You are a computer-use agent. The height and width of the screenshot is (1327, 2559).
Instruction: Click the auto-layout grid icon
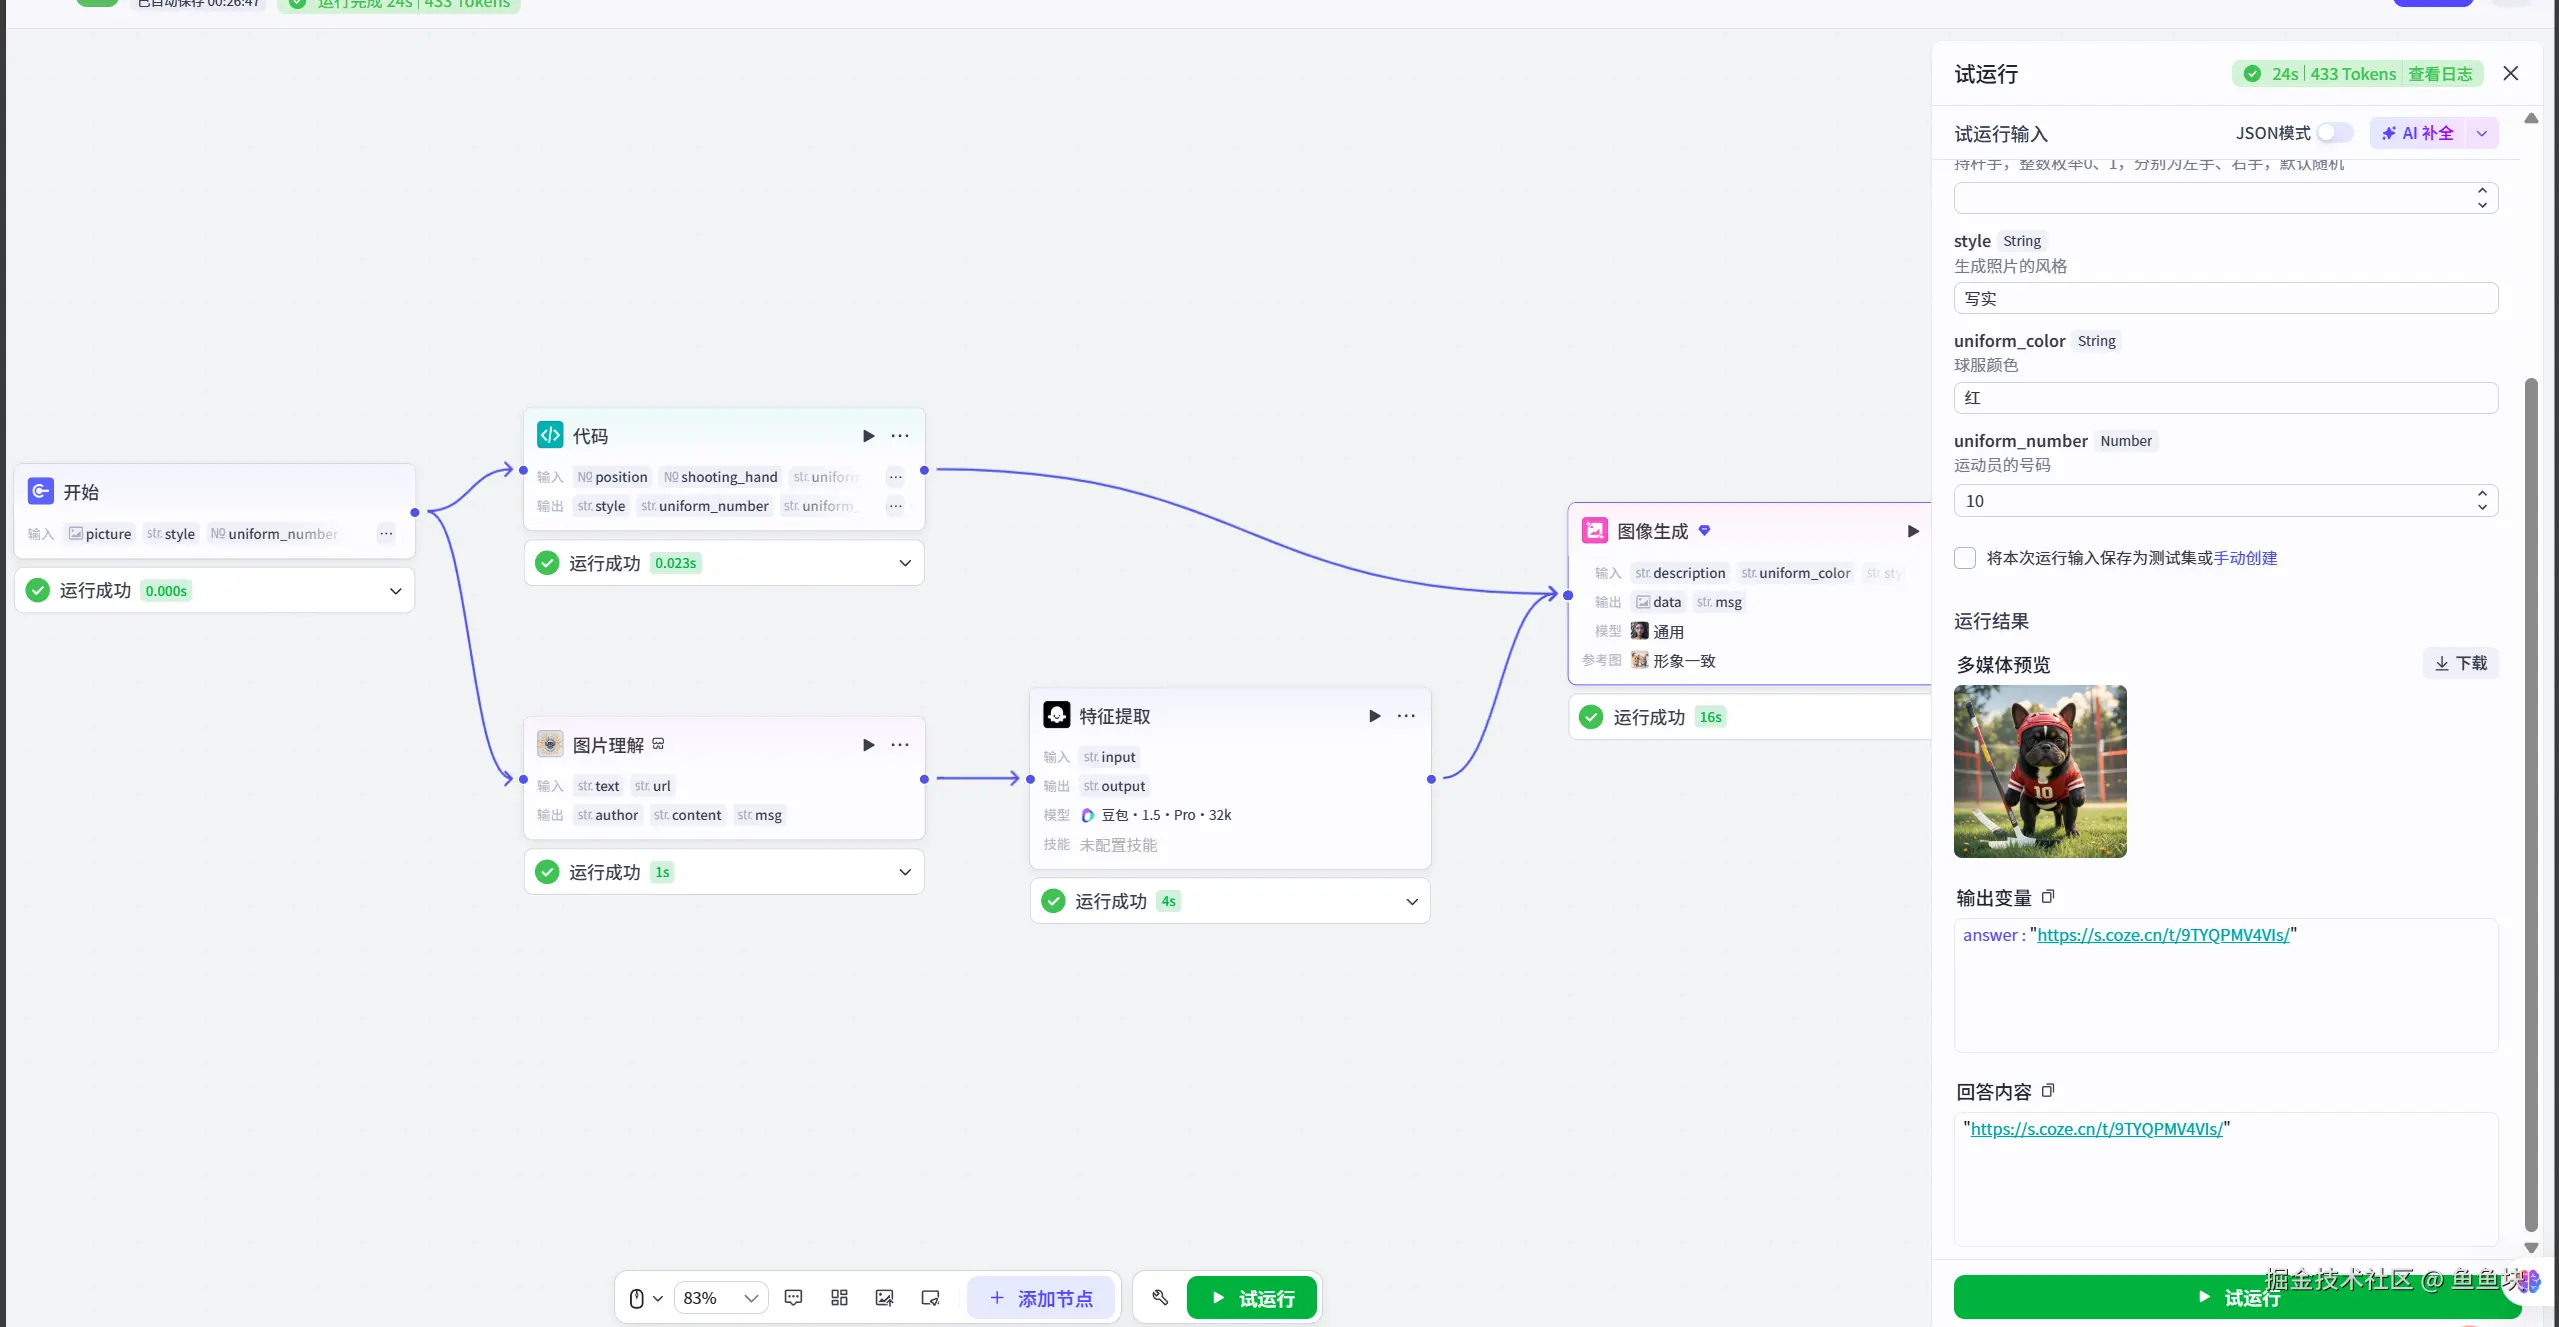839,1297
